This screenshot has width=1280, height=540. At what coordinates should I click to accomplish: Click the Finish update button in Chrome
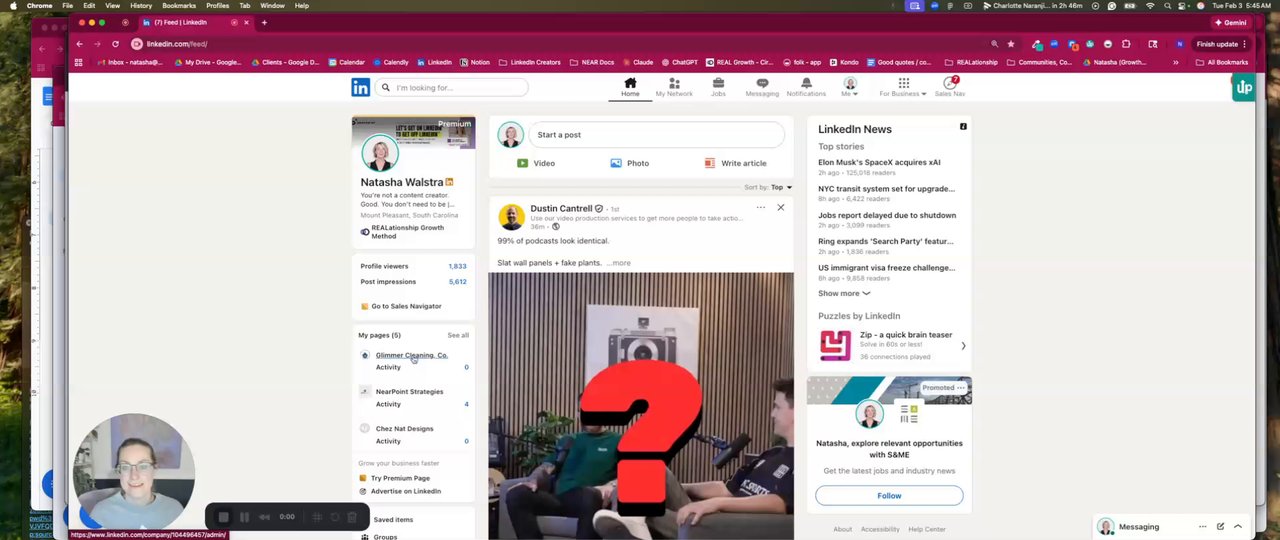1217,44
